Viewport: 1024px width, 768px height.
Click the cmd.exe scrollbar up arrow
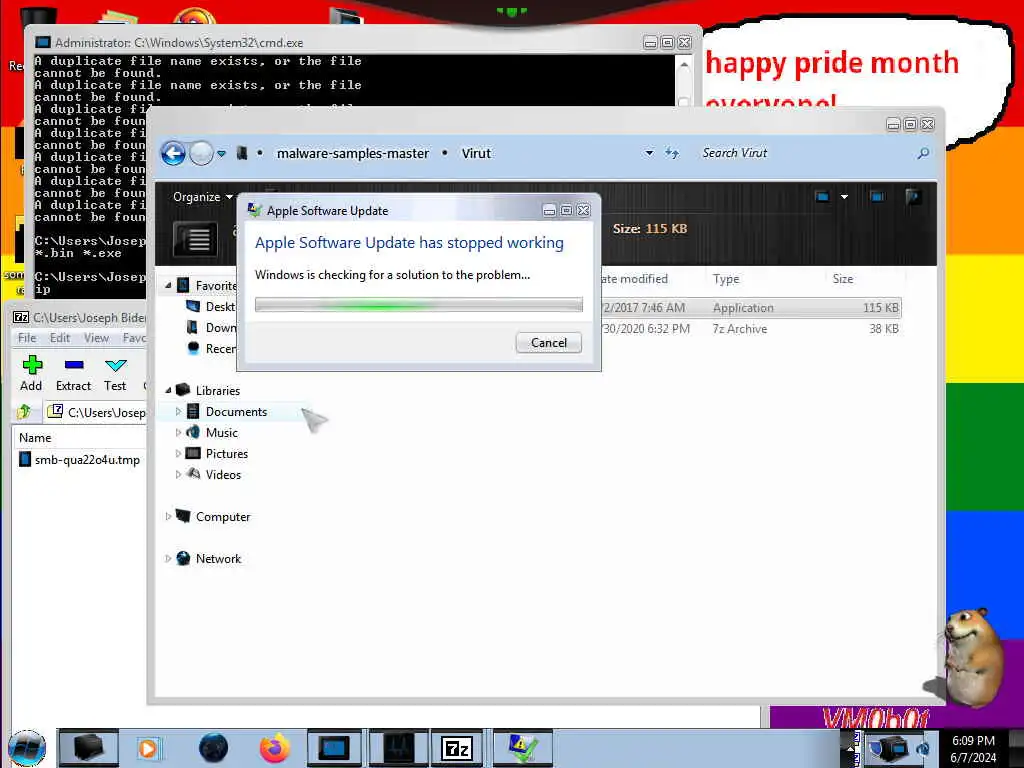click(x=684, y=65)
